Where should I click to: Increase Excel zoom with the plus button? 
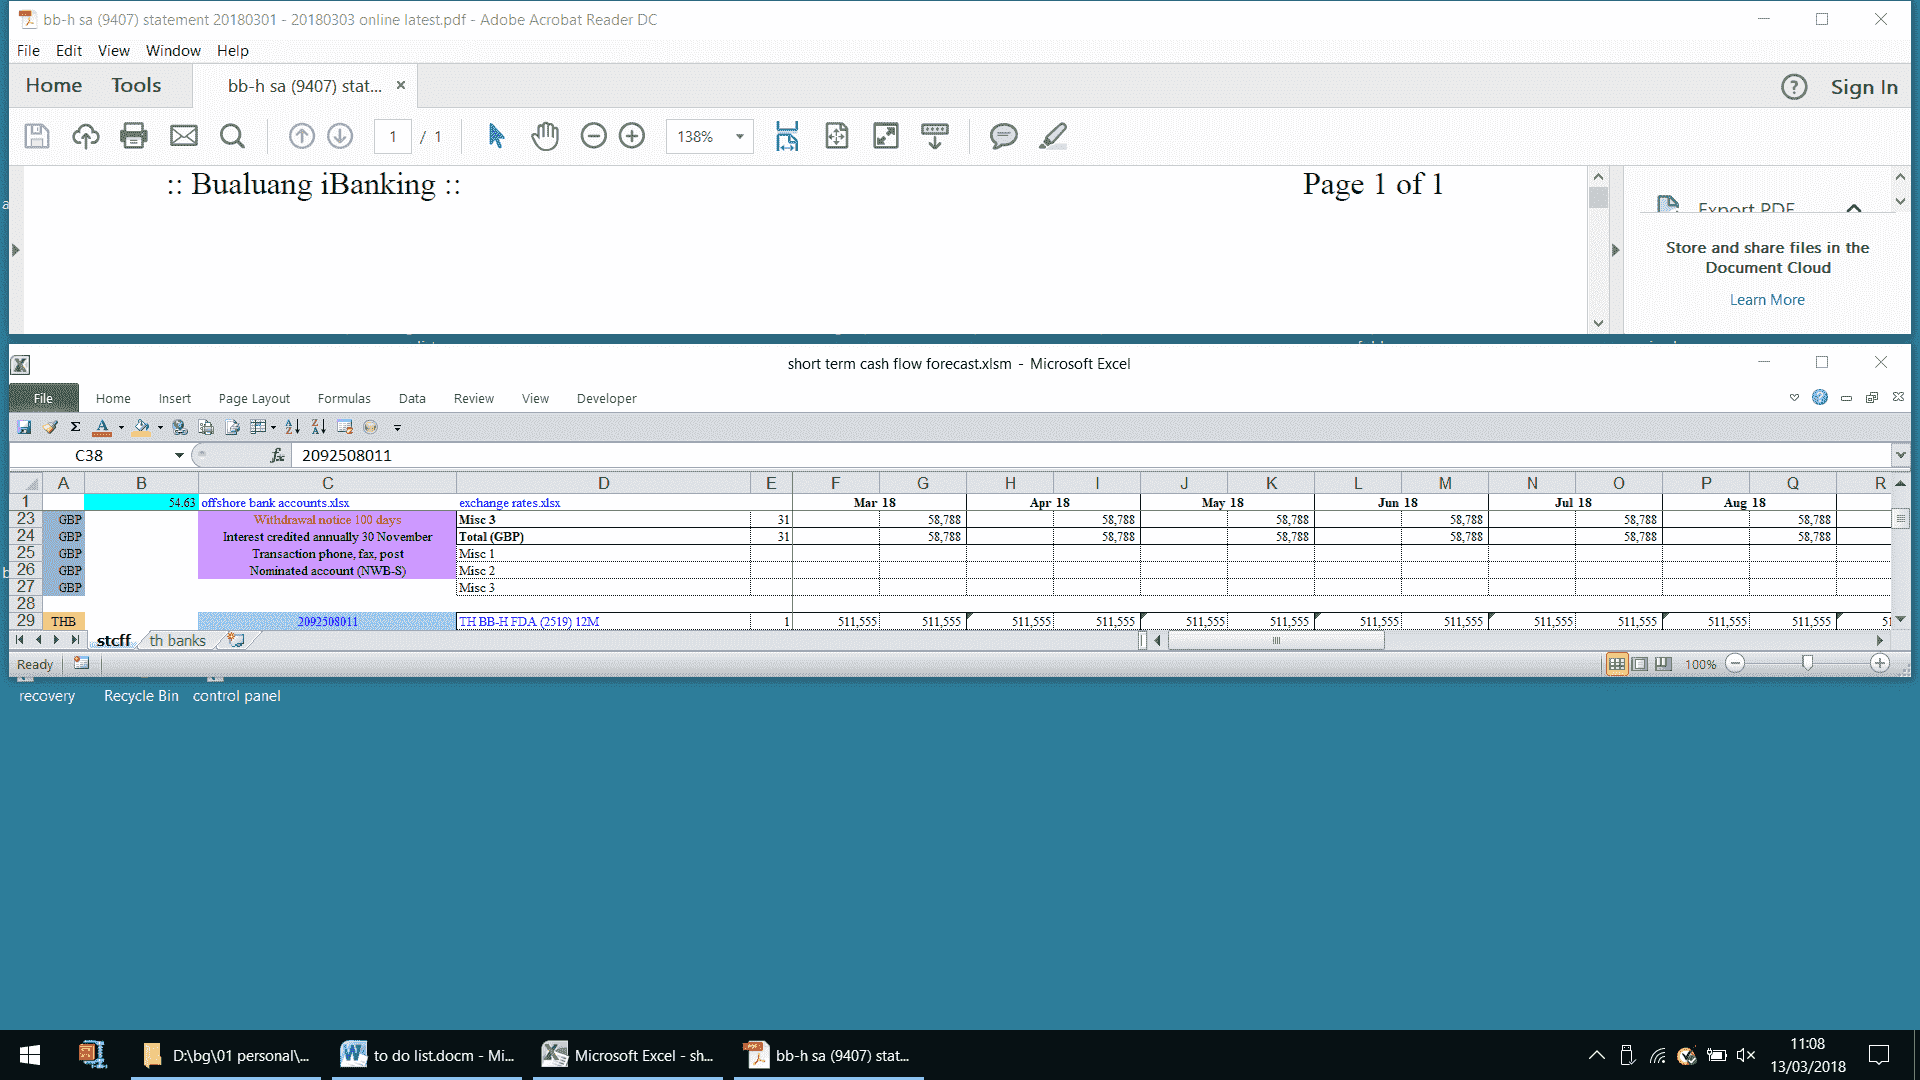[1880, 664]
